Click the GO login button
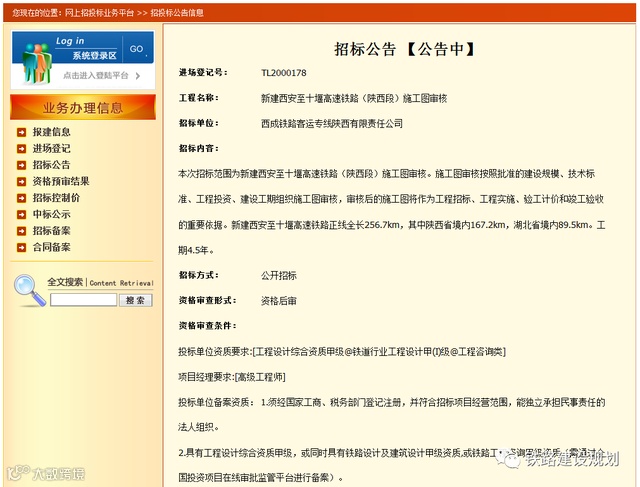640x487 pixels. [138, 49]
